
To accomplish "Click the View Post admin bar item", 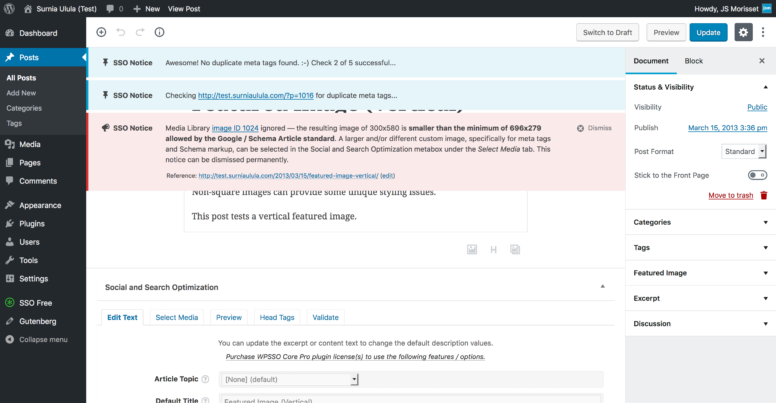I will pos(184,9).
